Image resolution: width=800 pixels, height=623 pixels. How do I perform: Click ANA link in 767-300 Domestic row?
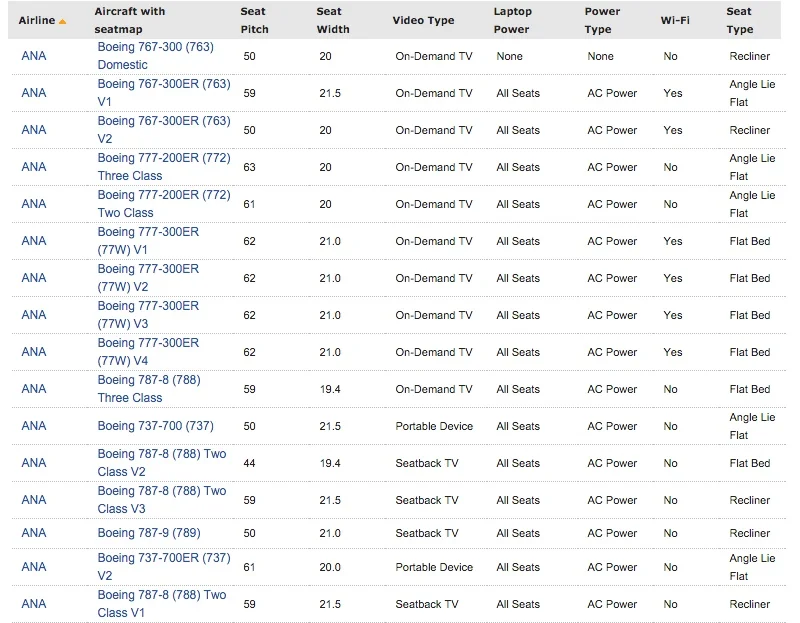coord(34,56)
